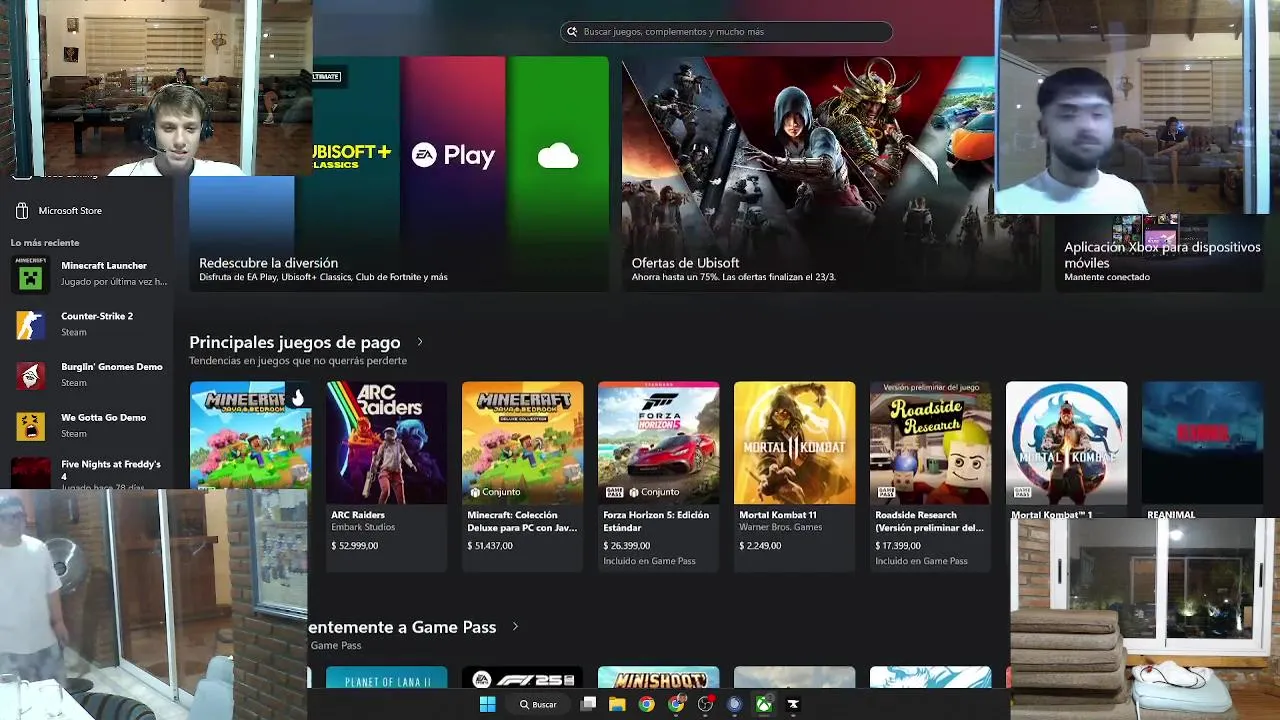Click 'Mortal Kombat 11' title text
This screenshot has width=1280, height=720.
tap(778, 515)
